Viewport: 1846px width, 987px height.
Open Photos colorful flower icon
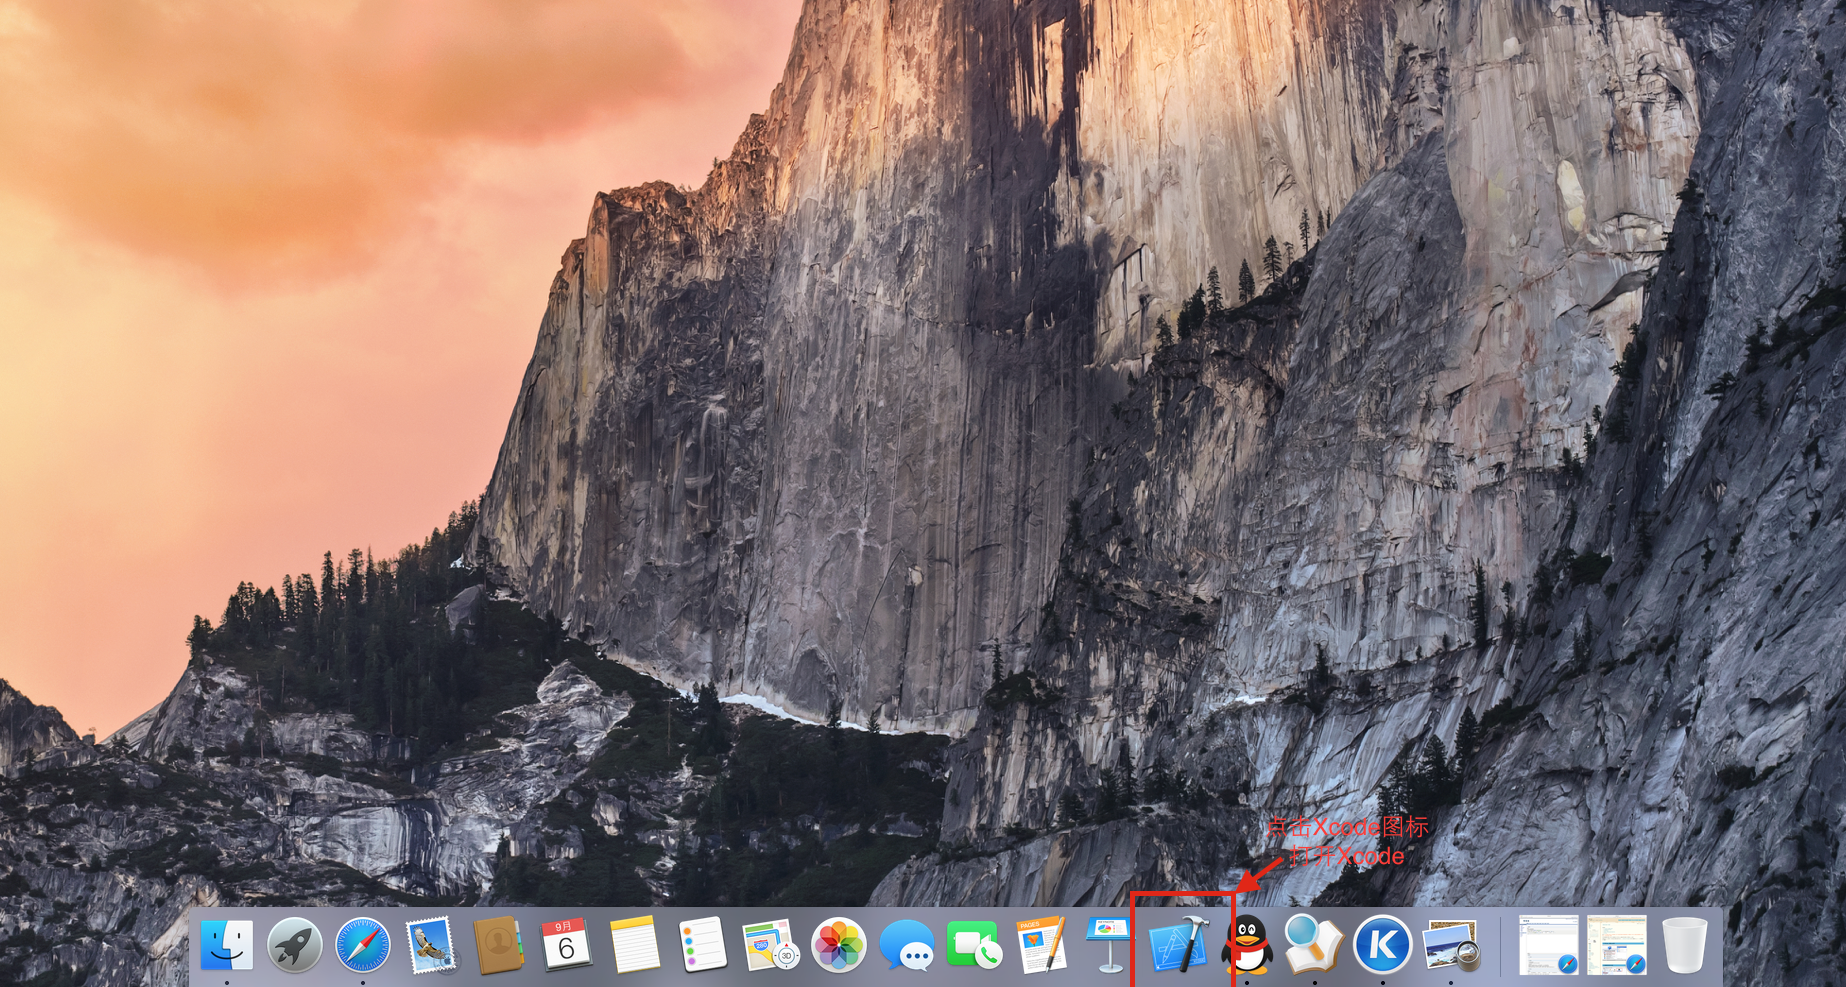[838, 945]
